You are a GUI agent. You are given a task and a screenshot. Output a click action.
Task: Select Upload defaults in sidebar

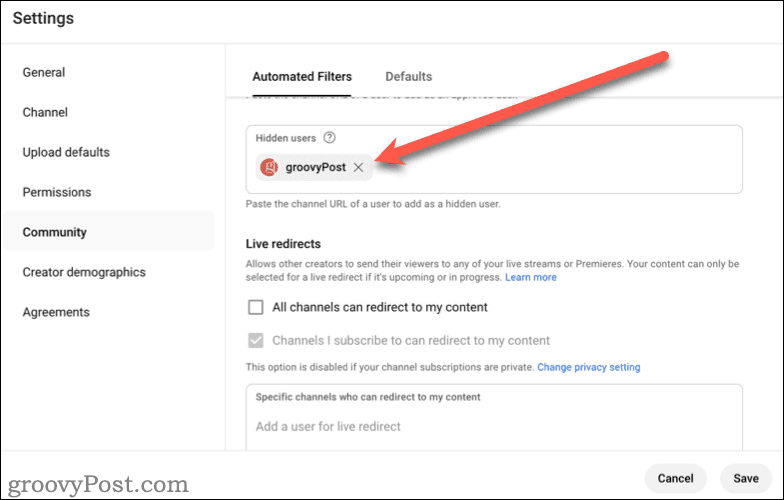click(x=66, y=152)
